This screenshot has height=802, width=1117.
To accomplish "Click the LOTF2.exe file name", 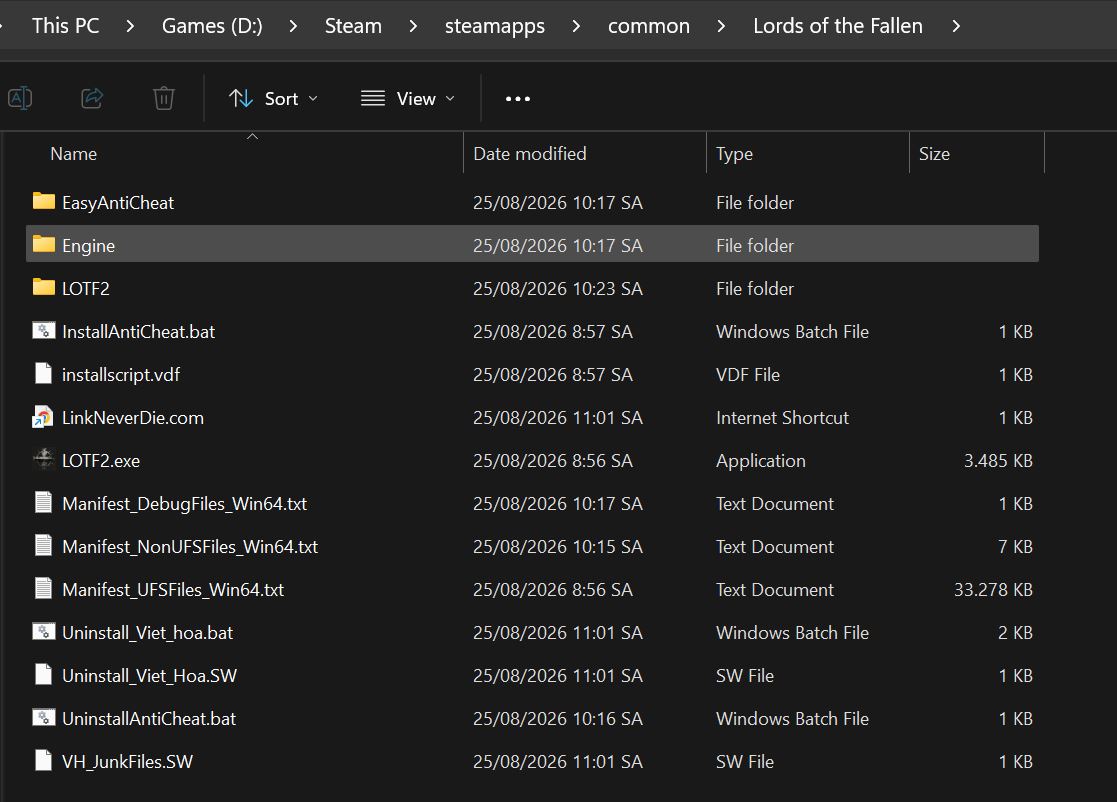I will click(x=101, y=461).
